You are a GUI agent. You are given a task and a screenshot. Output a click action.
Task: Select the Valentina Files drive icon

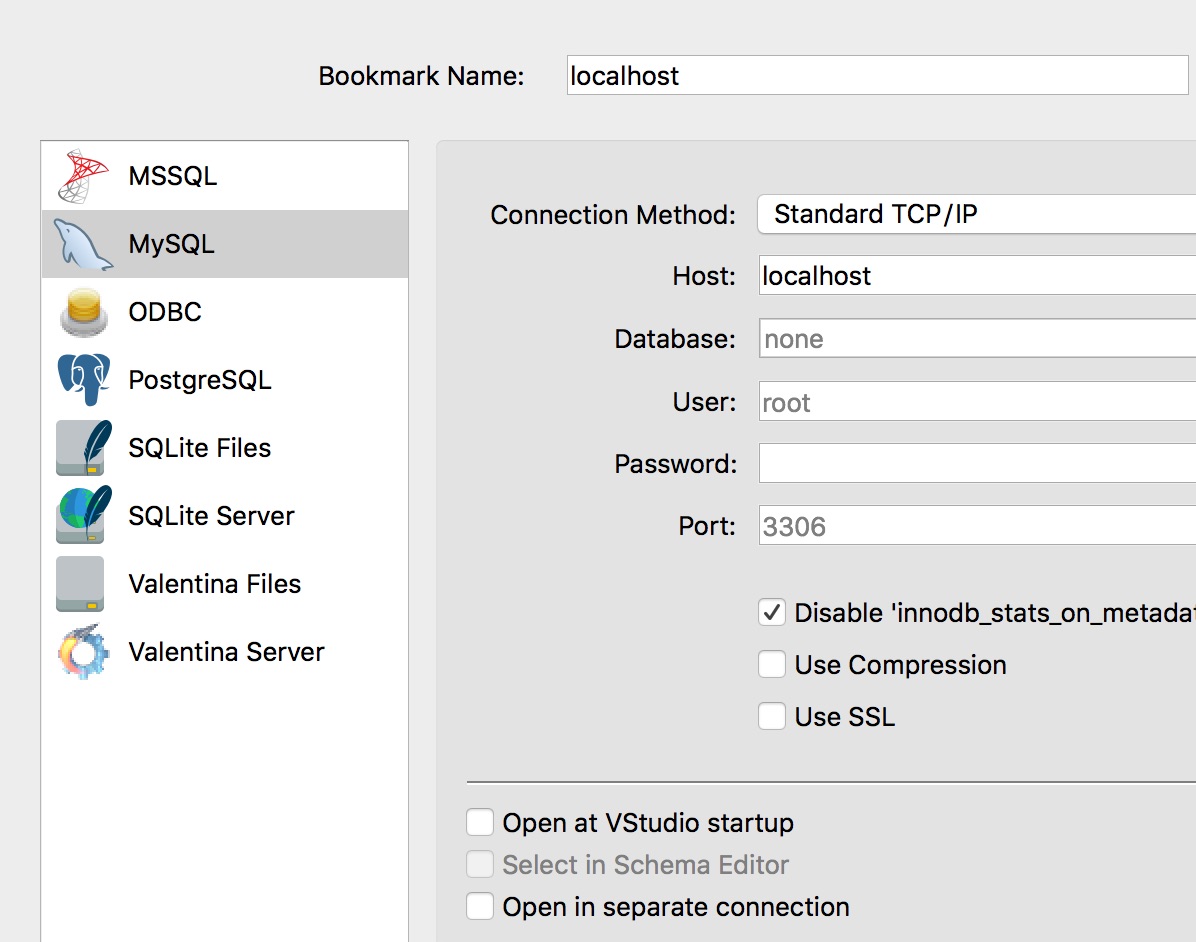pos(80,584)
